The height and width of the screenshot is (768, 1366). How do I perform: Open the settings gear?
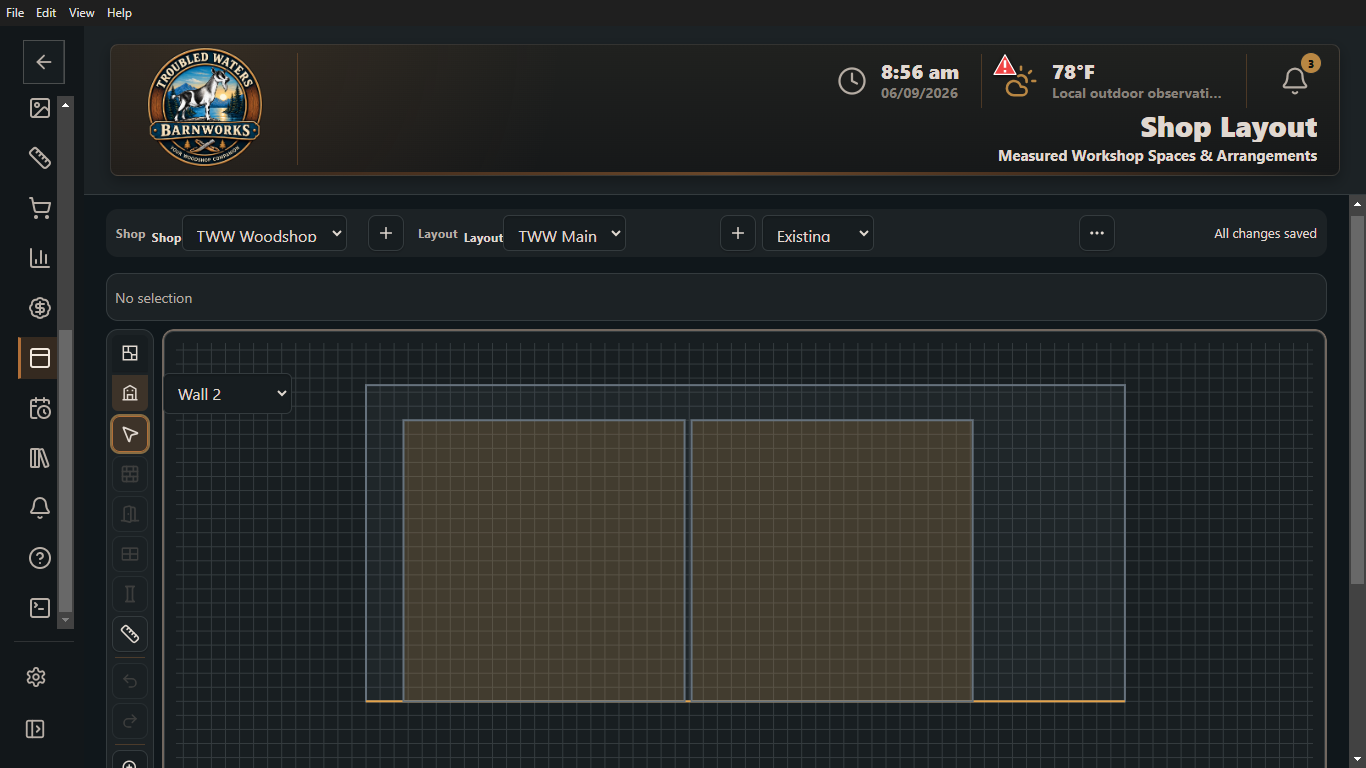coord(36,677)
